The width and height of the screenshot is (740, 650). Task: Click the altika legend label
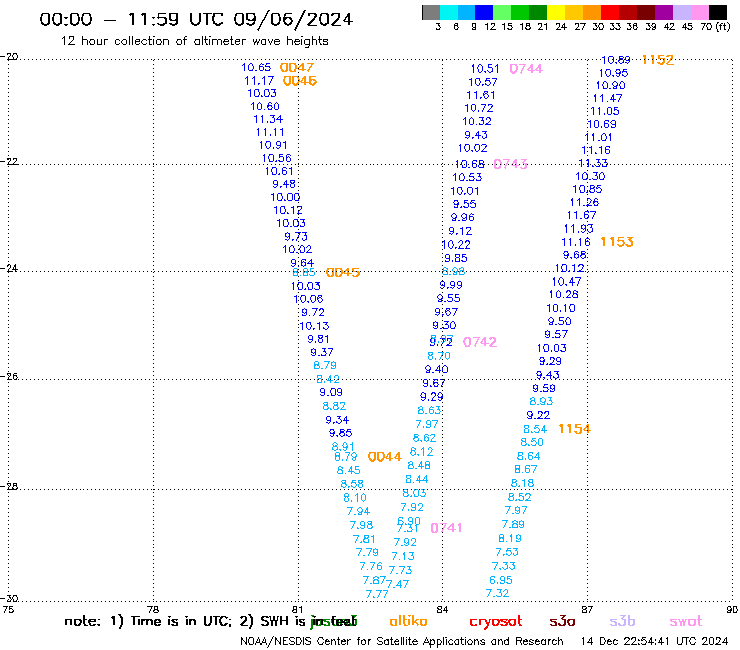click(x=408, y=621)
